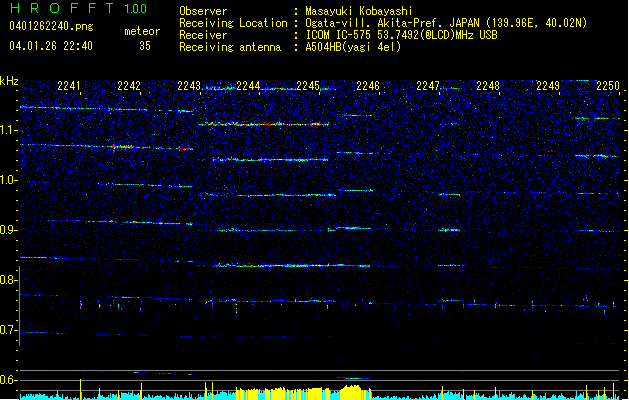Click the 'Receiving antenna' field label
The height and width of the screenshot is (400, 629).
[x=230, y=47]
